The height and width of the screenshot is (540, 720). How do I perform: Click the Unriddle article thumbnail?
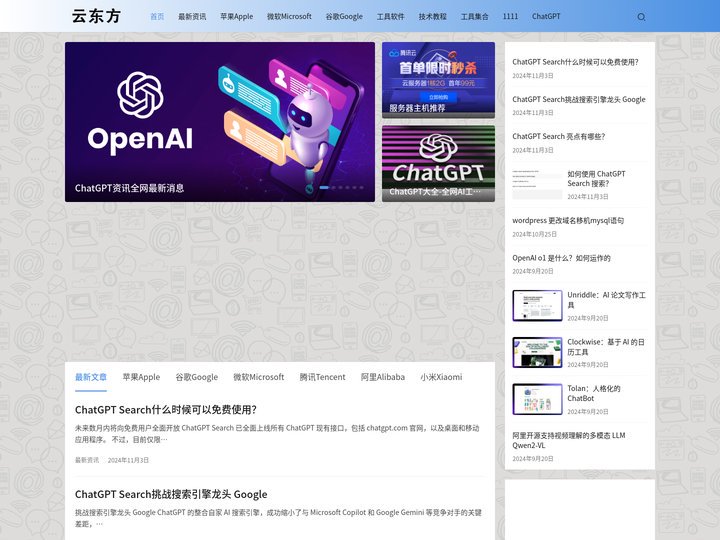537,305
